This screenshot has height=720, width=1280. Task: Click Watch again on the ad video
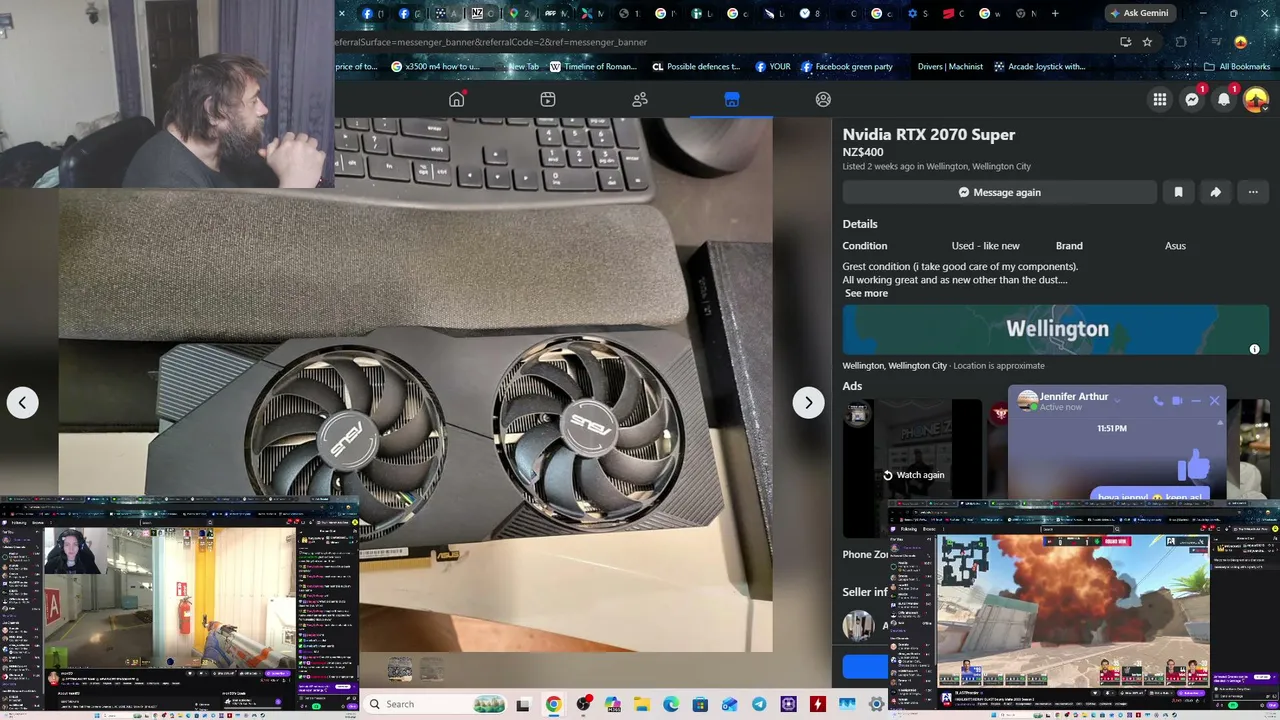point(913,475)
